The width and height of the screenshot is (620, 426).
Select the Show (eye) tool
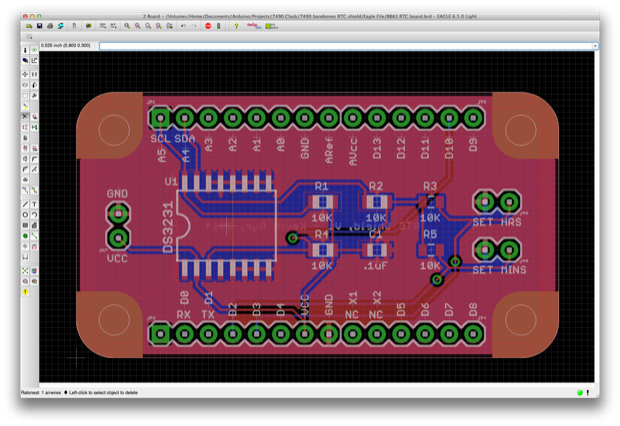[34, 50]
